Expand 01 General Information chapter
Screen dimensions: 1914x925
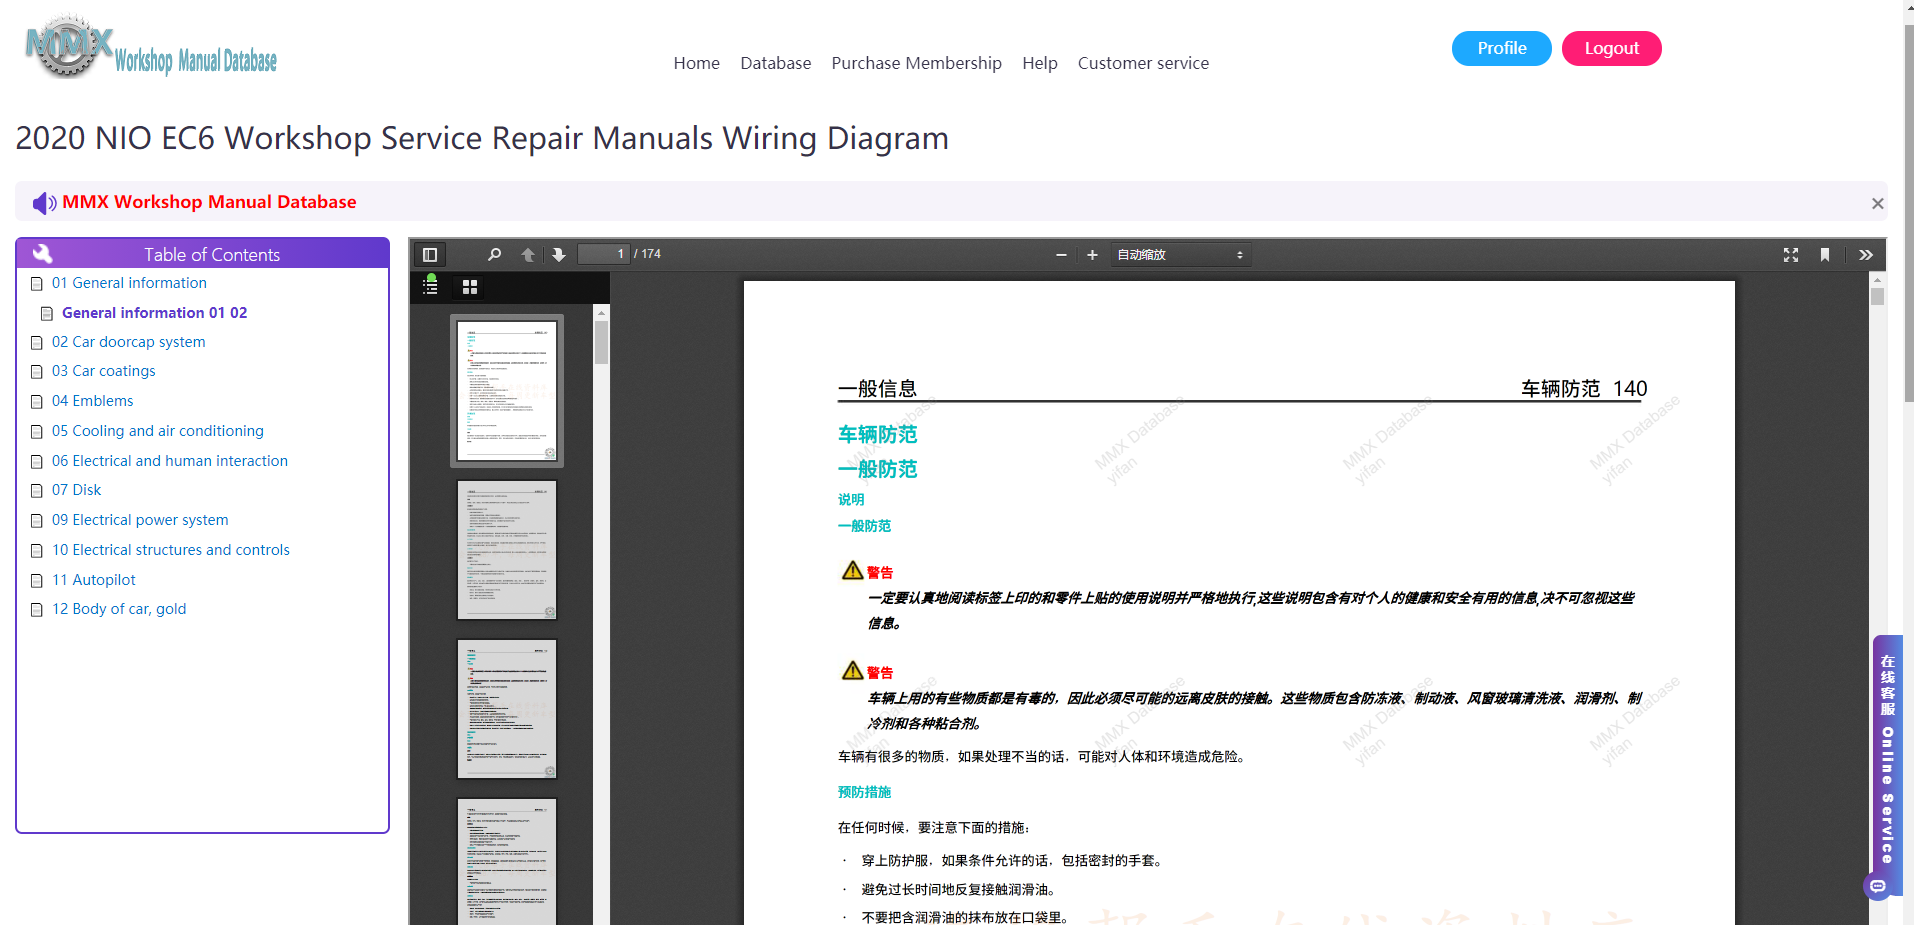coord(129,283)
